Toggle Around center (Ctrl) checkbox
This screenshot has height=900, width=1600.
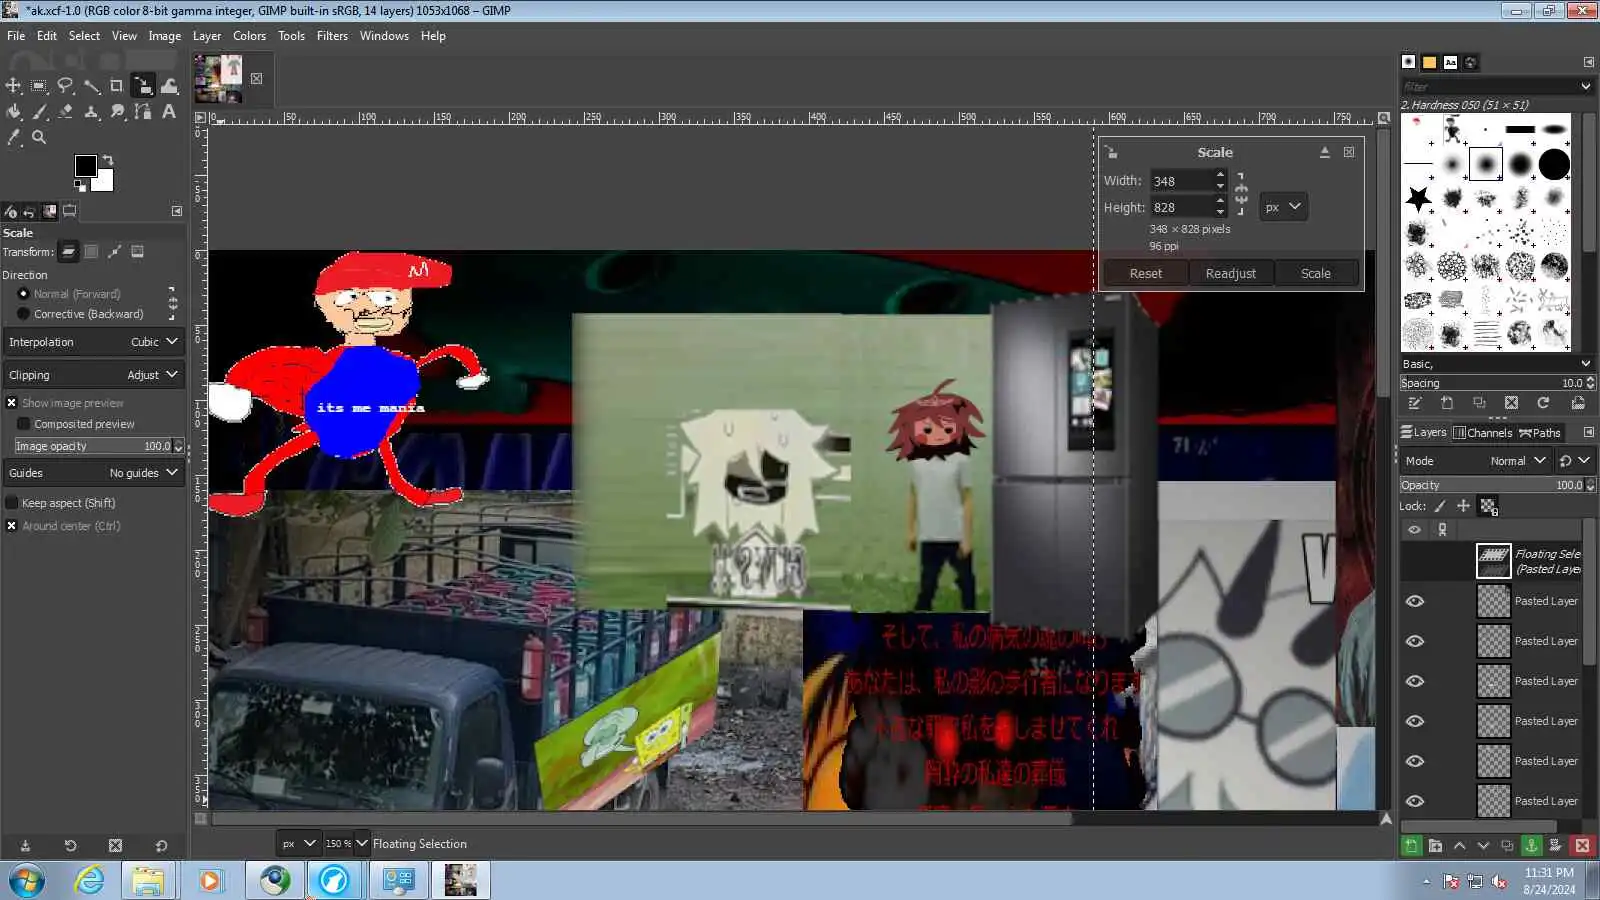coord(12,526)
